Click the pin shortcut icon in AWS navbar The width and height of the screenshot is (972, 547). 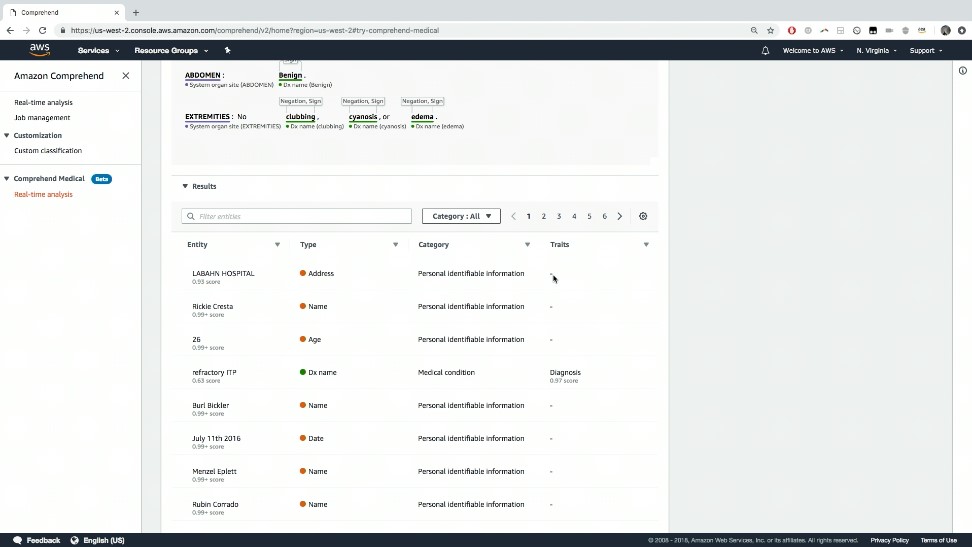tap(228, 50)
